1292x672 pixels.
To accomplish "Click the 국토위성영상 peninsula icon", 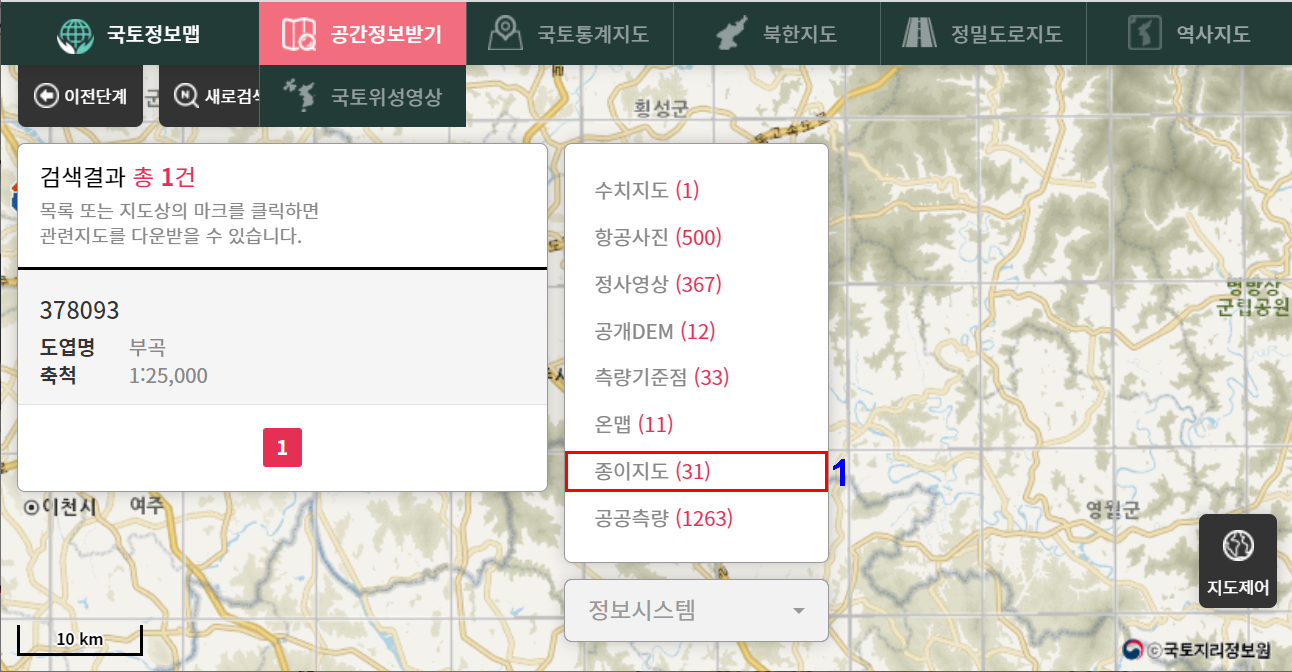I will [x=300, y=96].
